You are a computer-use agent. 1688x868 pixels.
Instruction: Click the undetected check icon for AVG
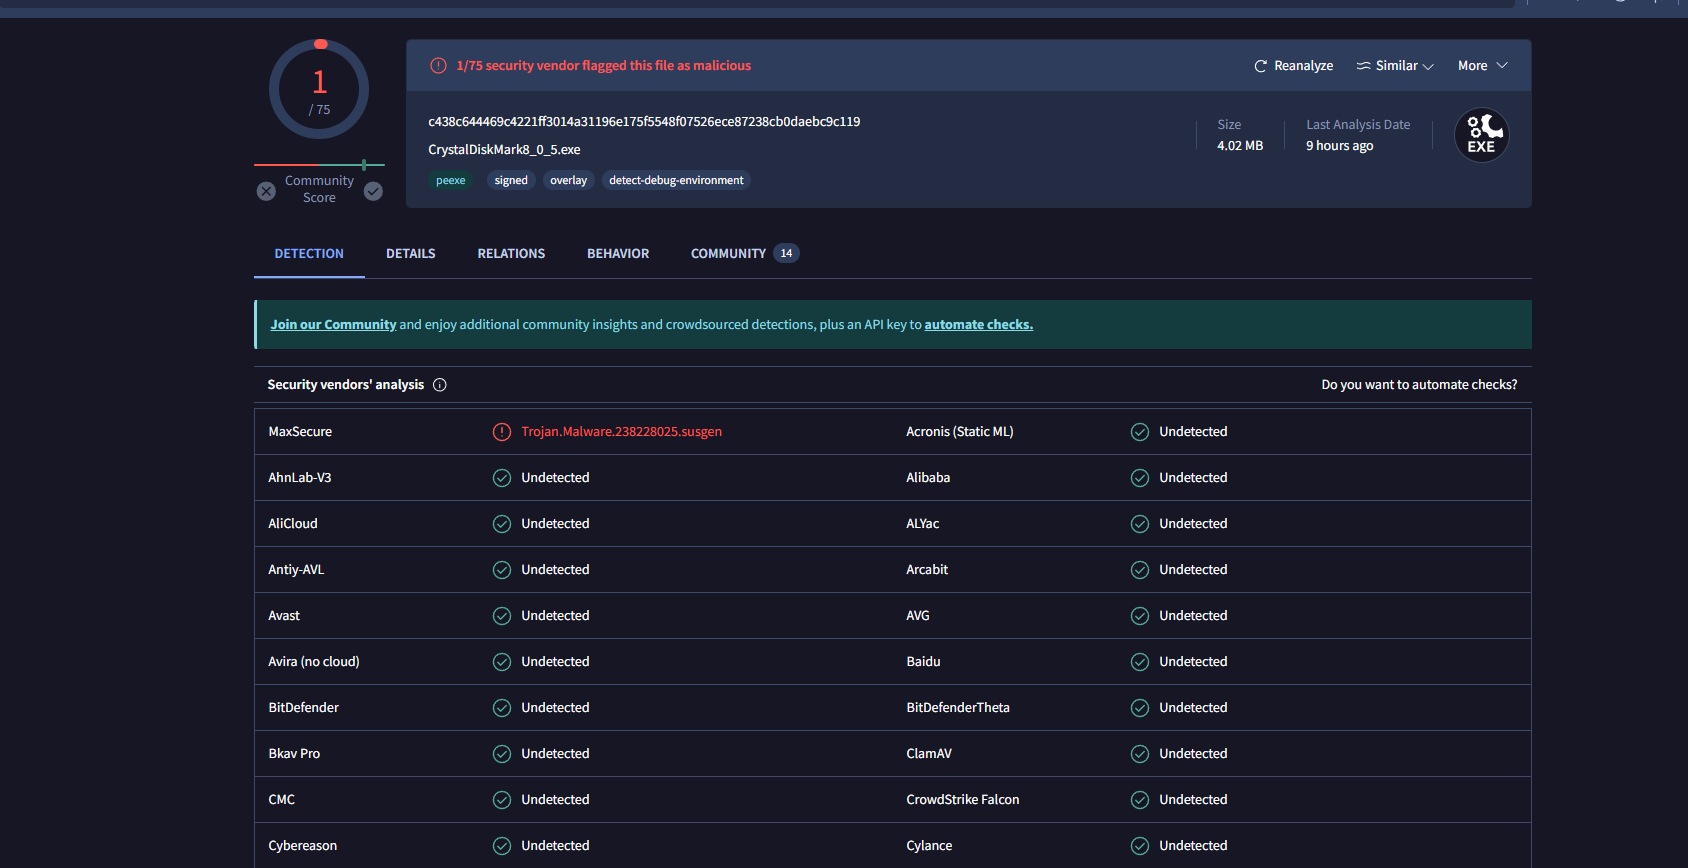click(x=1140, y=616)
